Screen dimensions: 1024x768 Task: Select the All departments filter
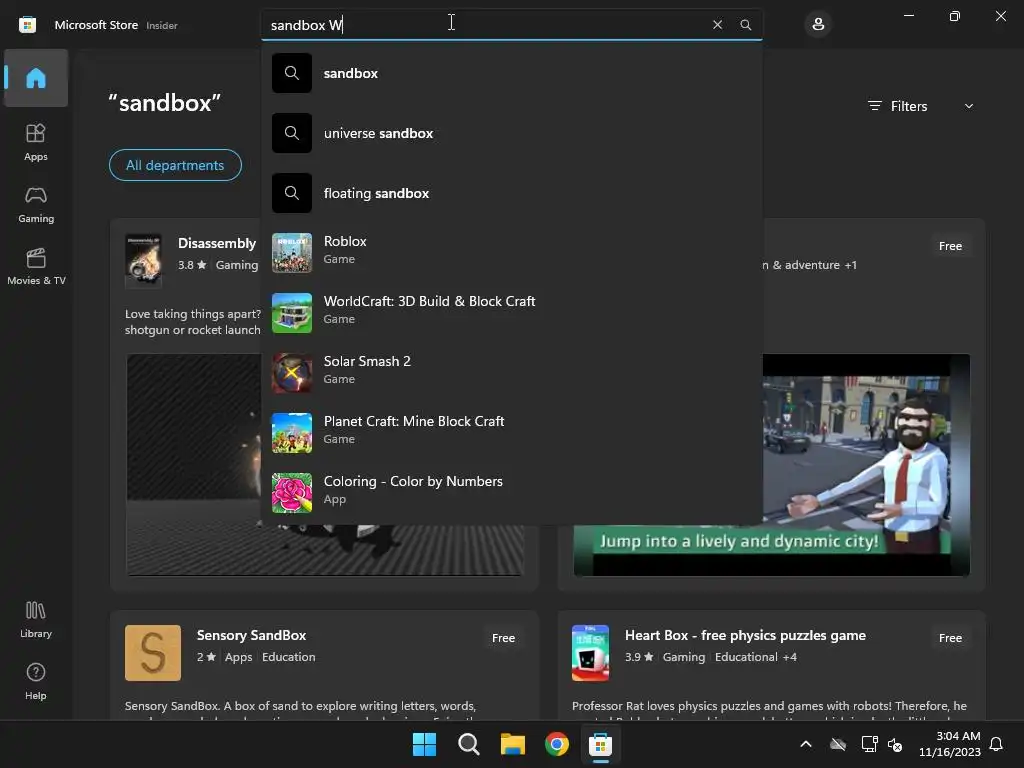175,165
